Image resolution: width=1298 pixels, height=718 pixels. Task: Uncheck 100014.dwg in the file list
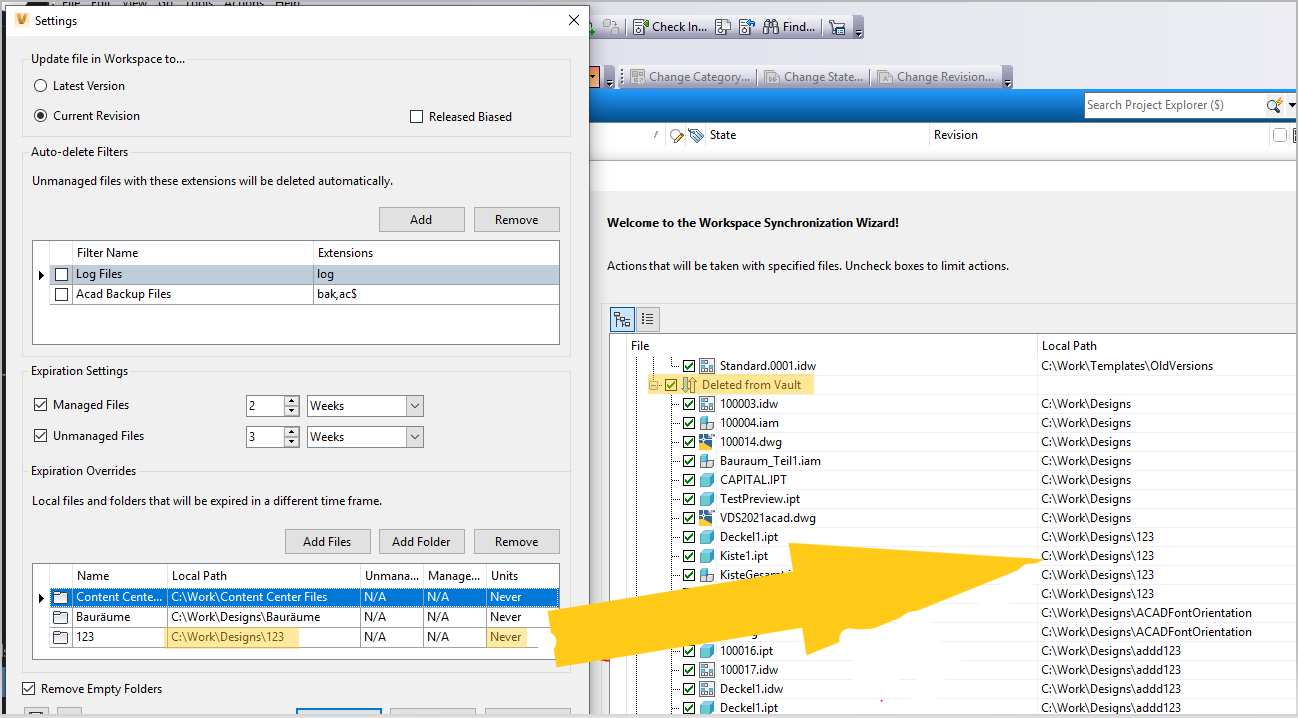(x=688, y=441)
